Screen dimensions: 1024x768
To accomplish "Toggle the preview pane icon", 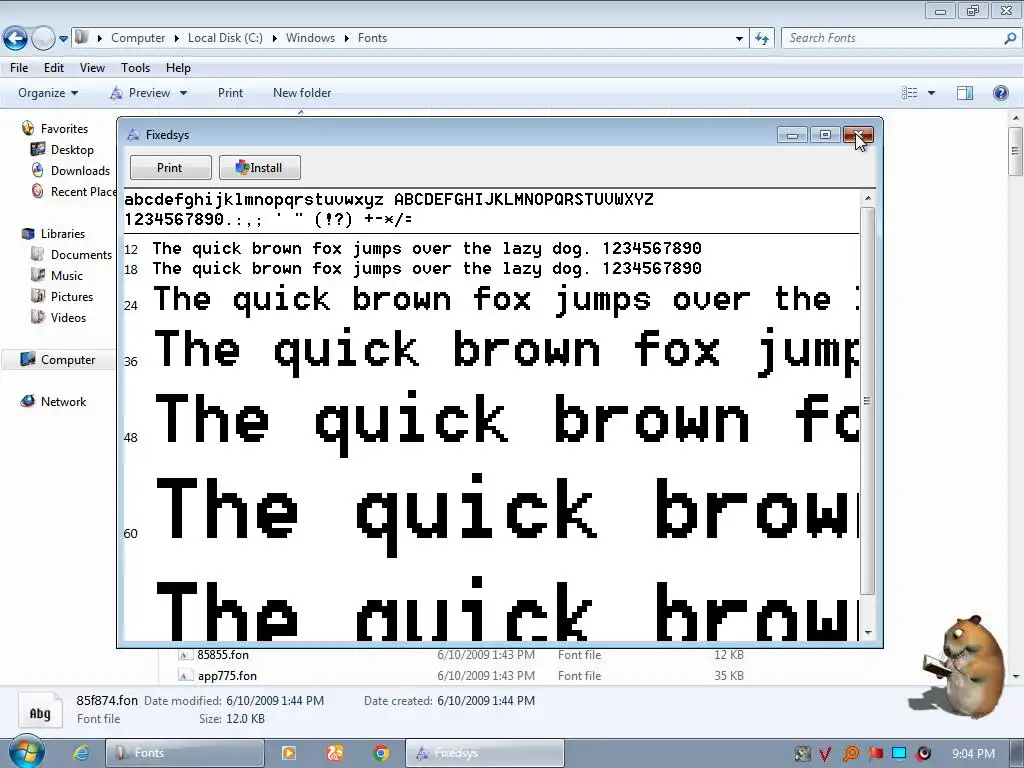I will [965, 93].
